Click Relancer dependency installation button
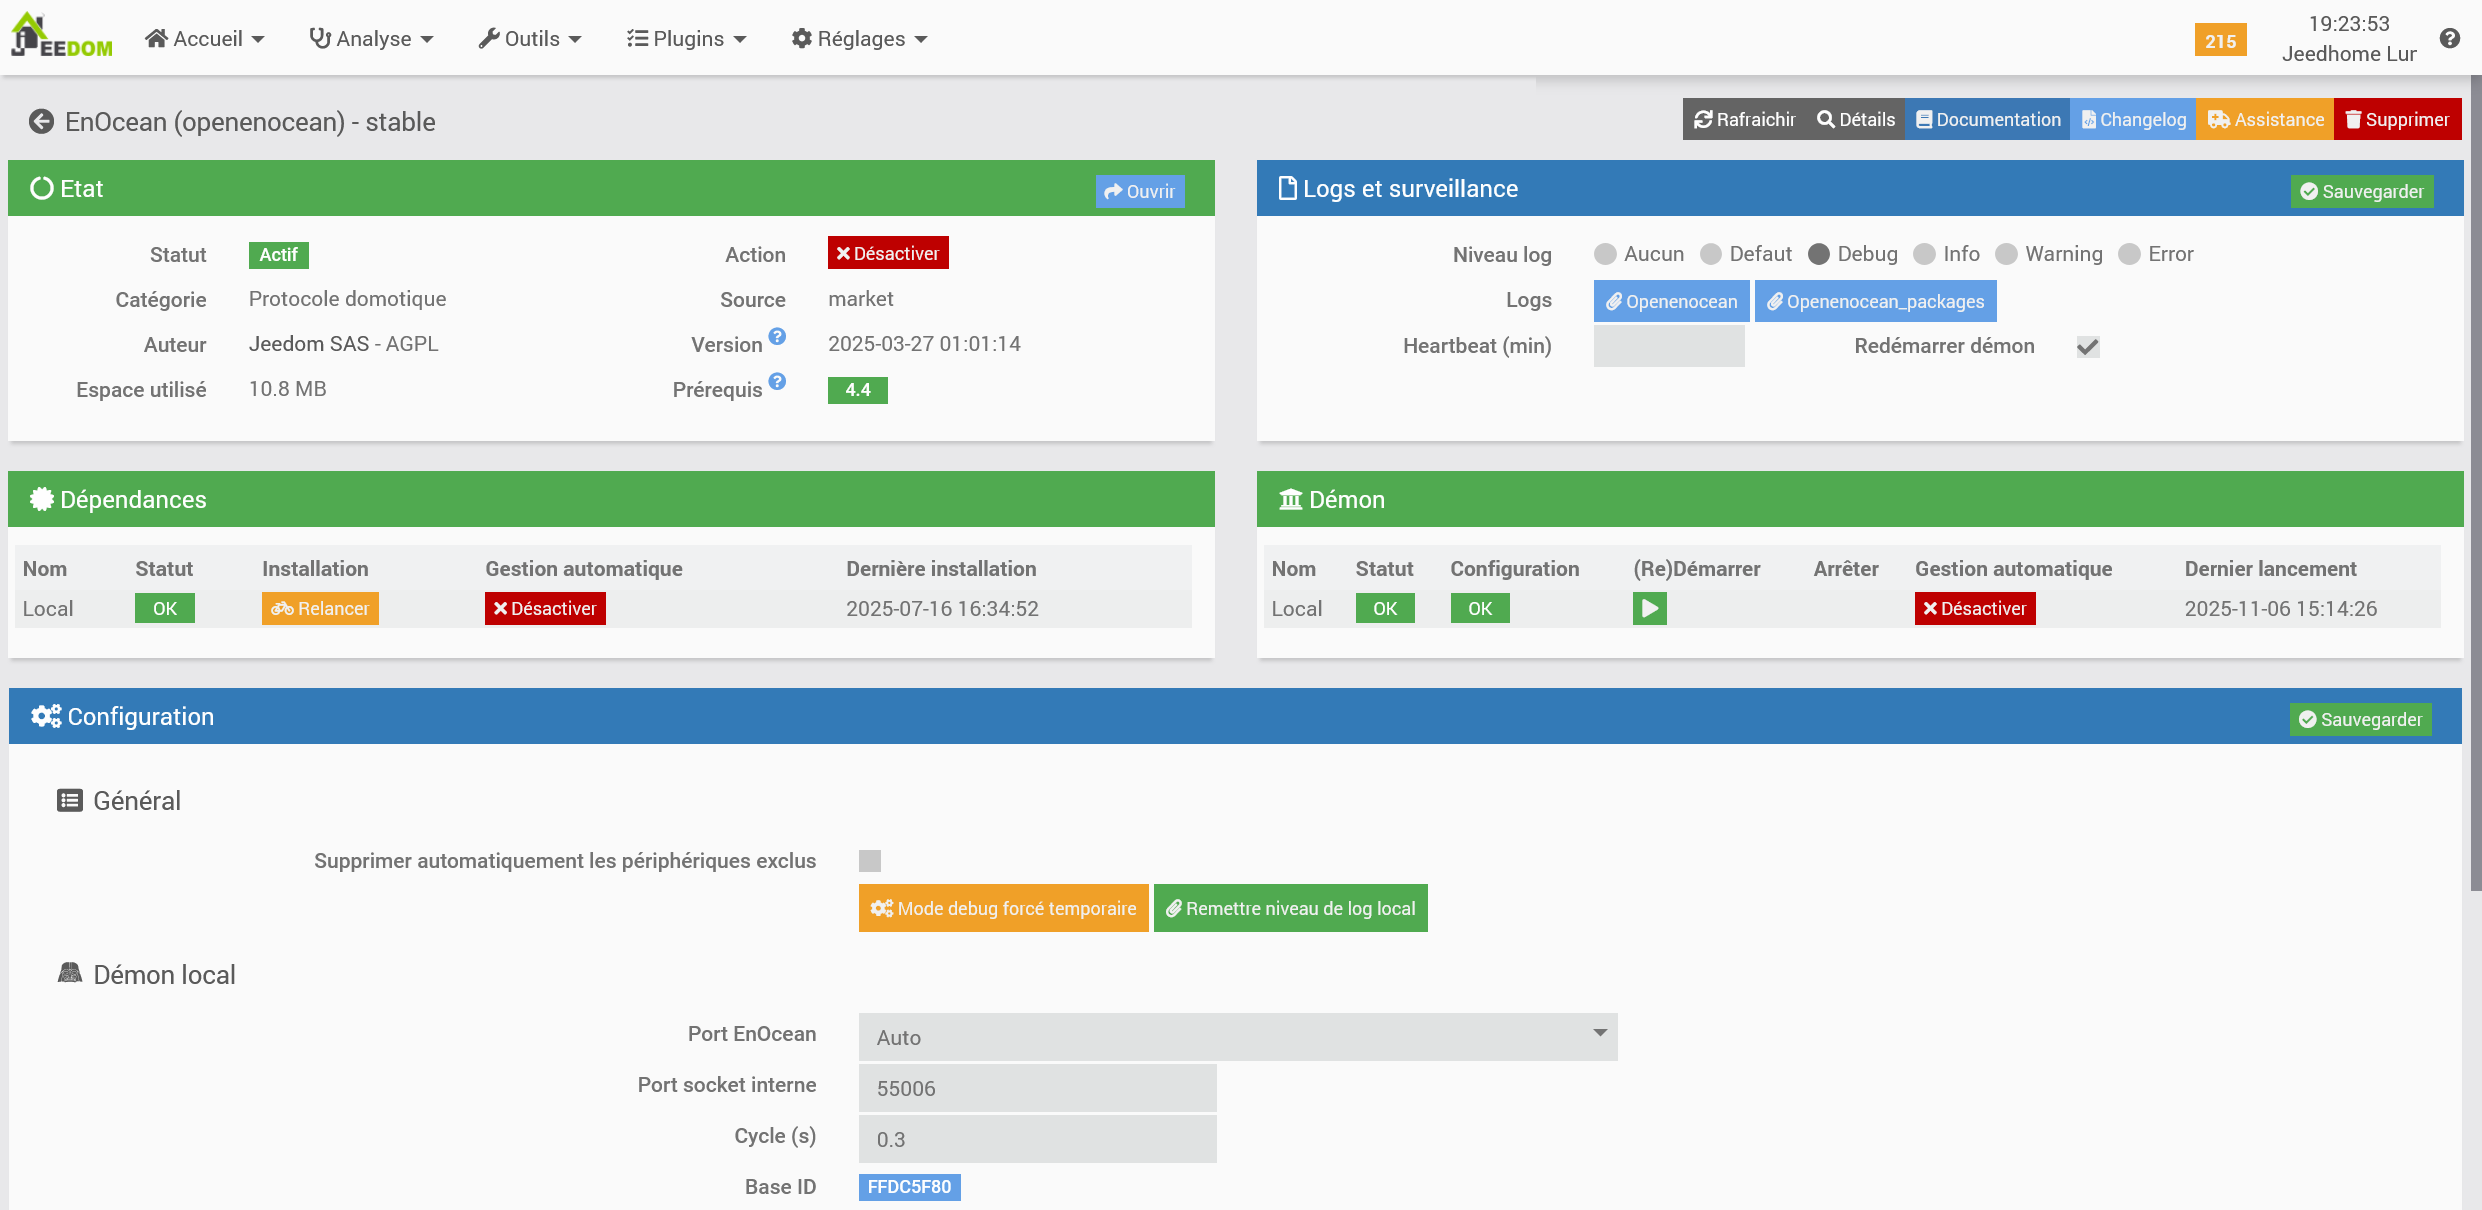The width and height of the screenshot is (2482, 1210). (x=320, y=609)
